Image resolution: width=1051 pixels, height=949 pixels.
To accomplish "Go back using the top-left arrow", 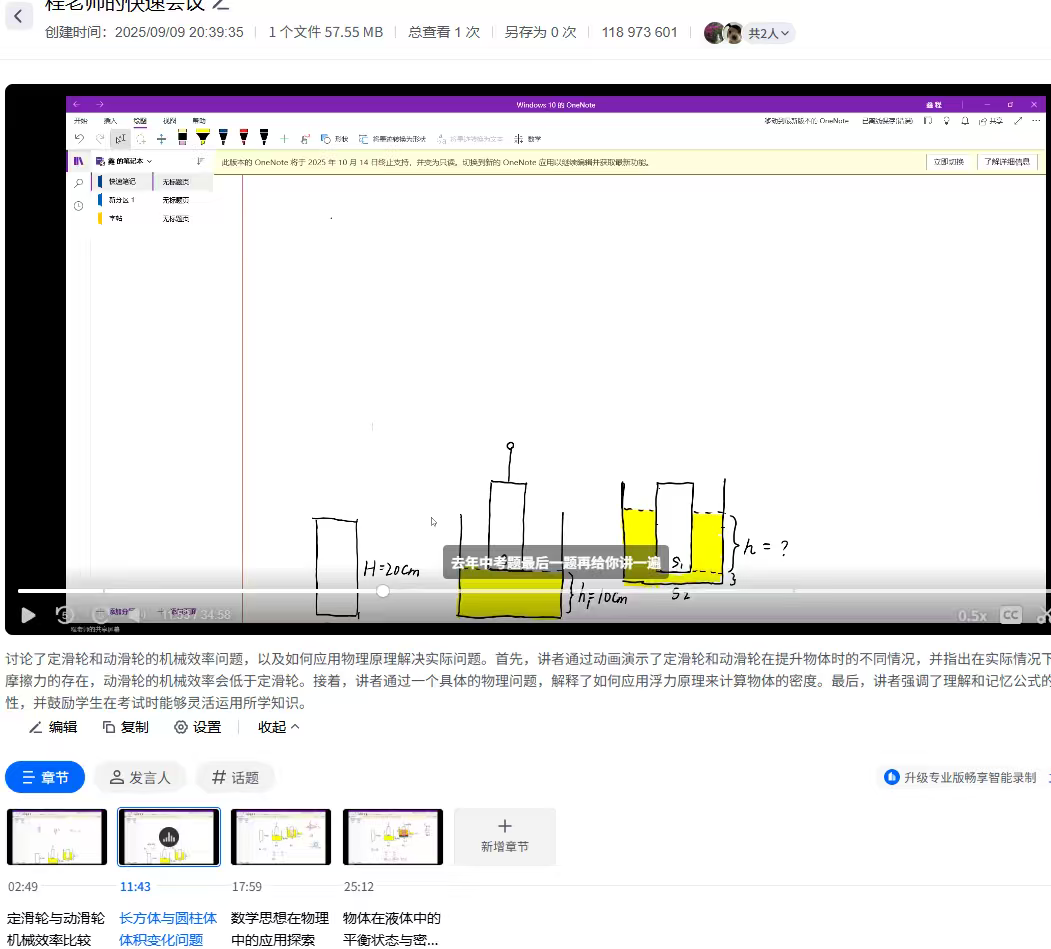I will (18, 16).
